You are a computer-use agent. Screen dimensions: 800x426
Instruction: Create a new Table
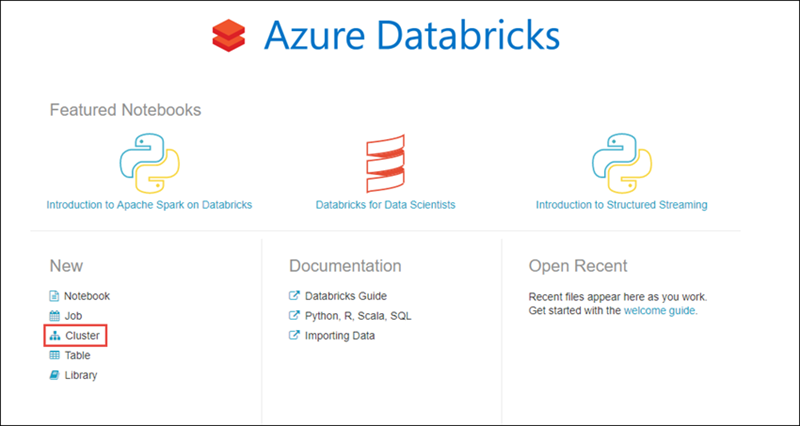[x=78, y=355]
